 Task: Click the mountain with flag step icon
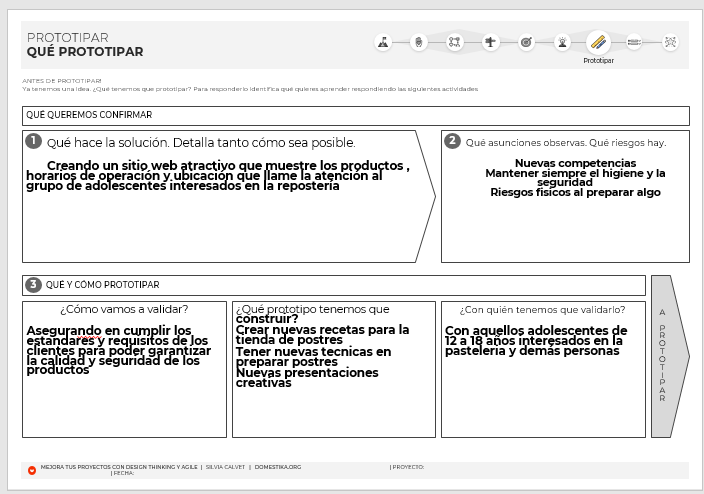click(x=383, y=42)
